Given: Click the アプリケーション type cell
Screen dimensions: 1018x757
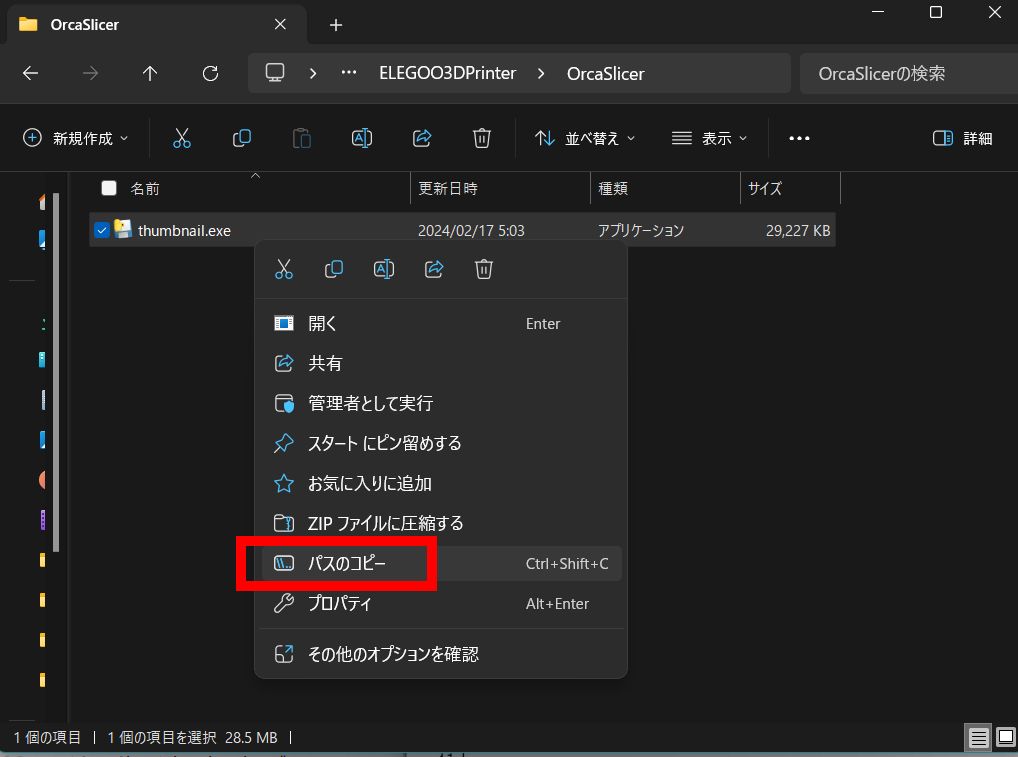Looking at the screenshot, I should (x=641, y=230).
